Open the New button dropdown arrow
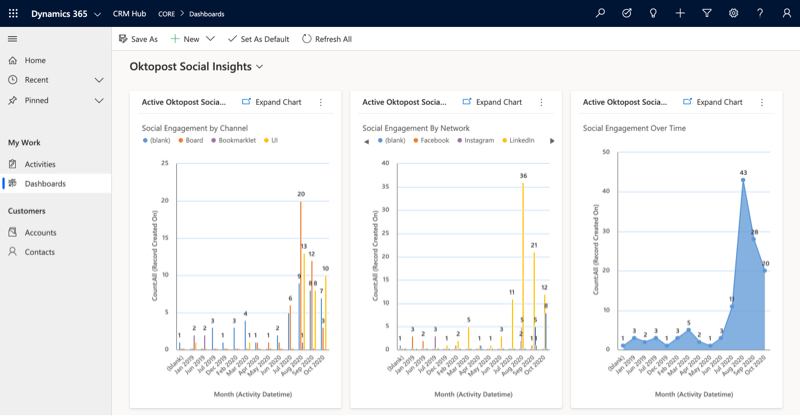 (210, 39)
